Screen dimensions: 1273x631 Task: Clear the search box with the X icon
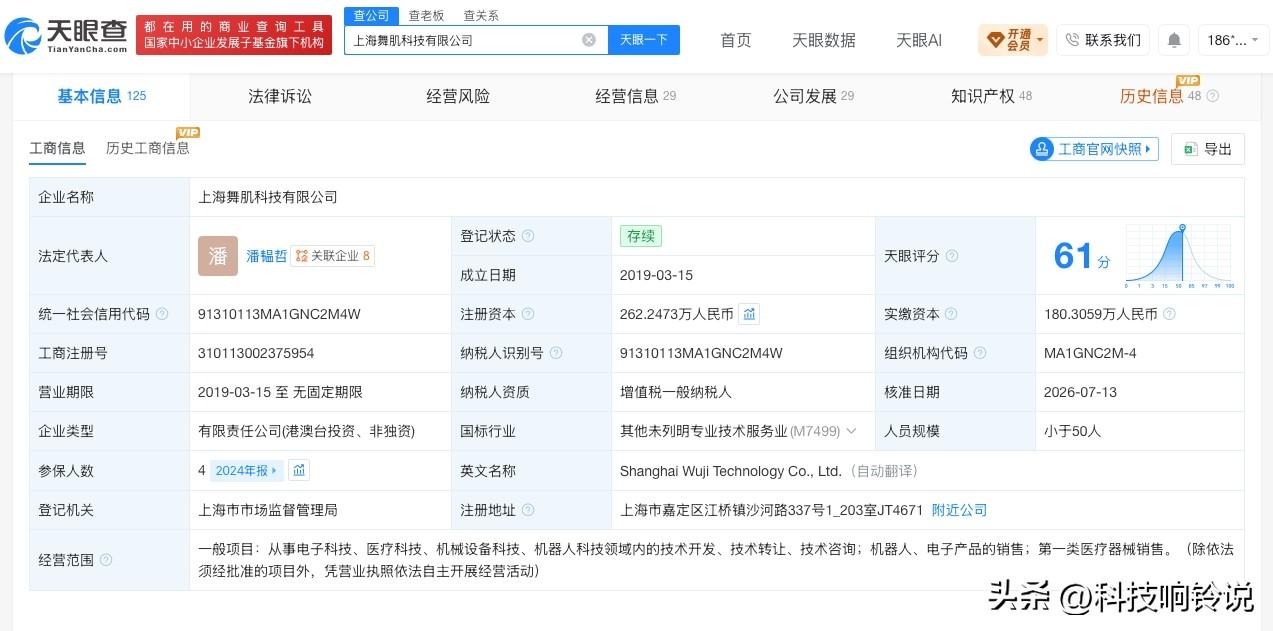click(x=589, y=40)
